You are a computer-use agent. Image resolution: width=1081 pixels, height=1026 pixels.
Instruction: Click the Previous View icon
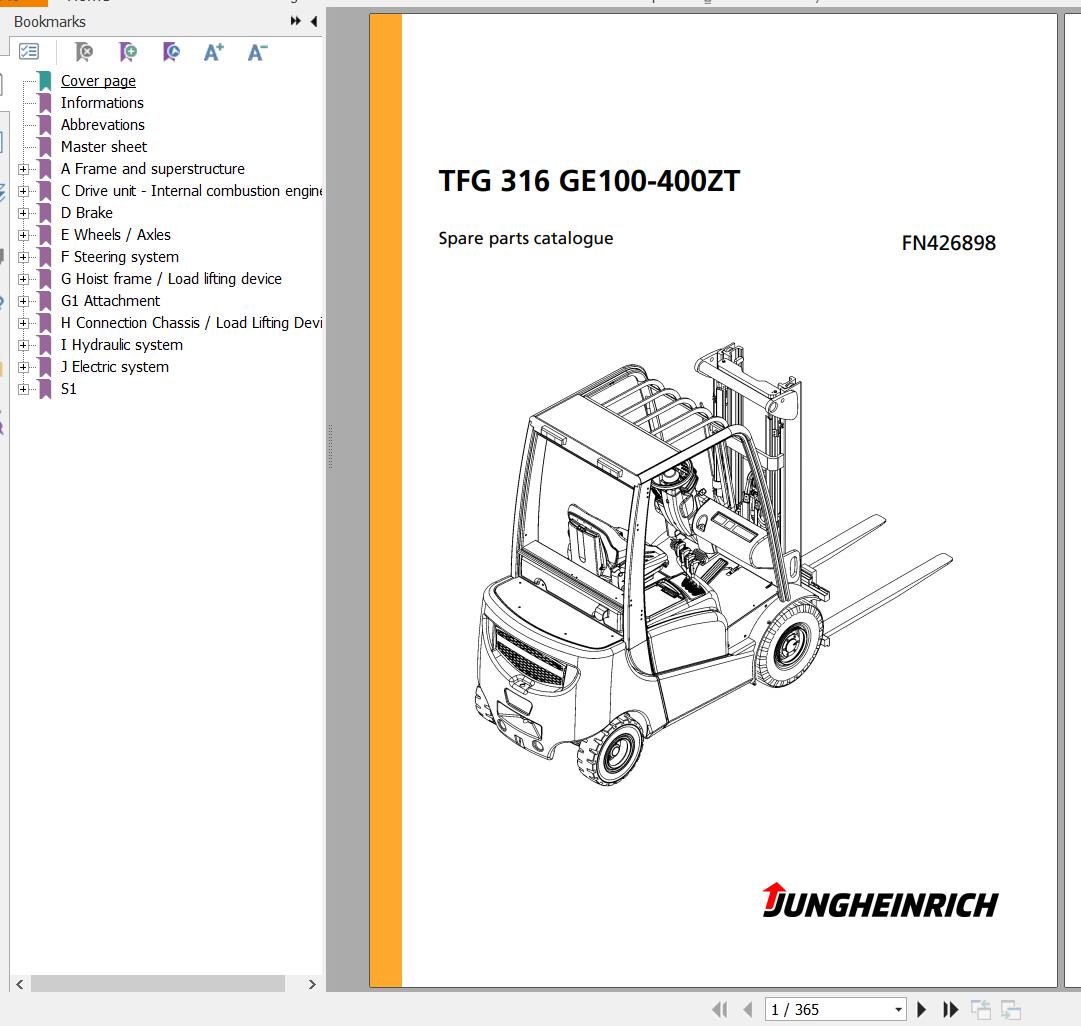[981, 1009]
